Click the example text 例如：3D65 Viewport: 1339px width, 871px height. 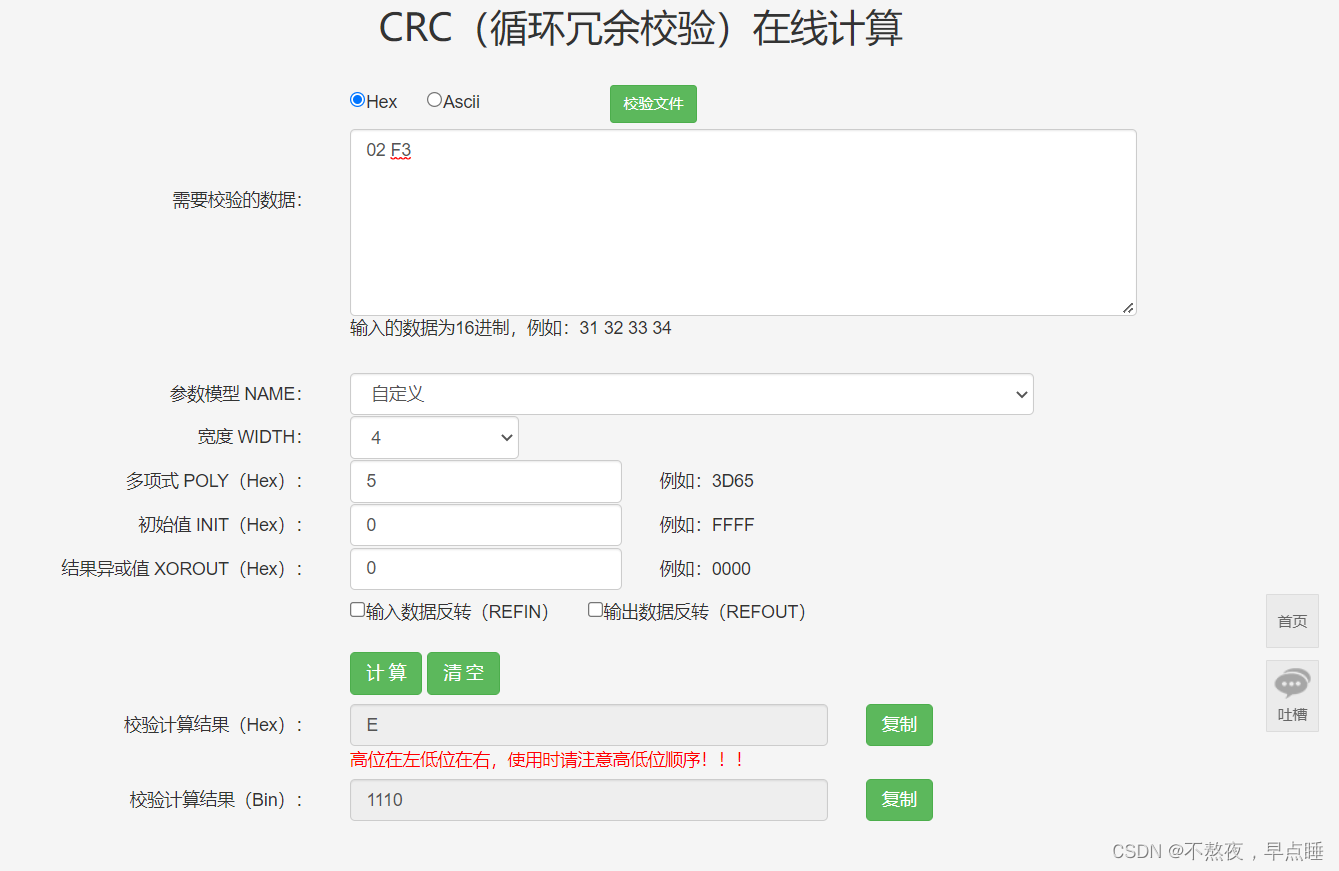(707, 481)
